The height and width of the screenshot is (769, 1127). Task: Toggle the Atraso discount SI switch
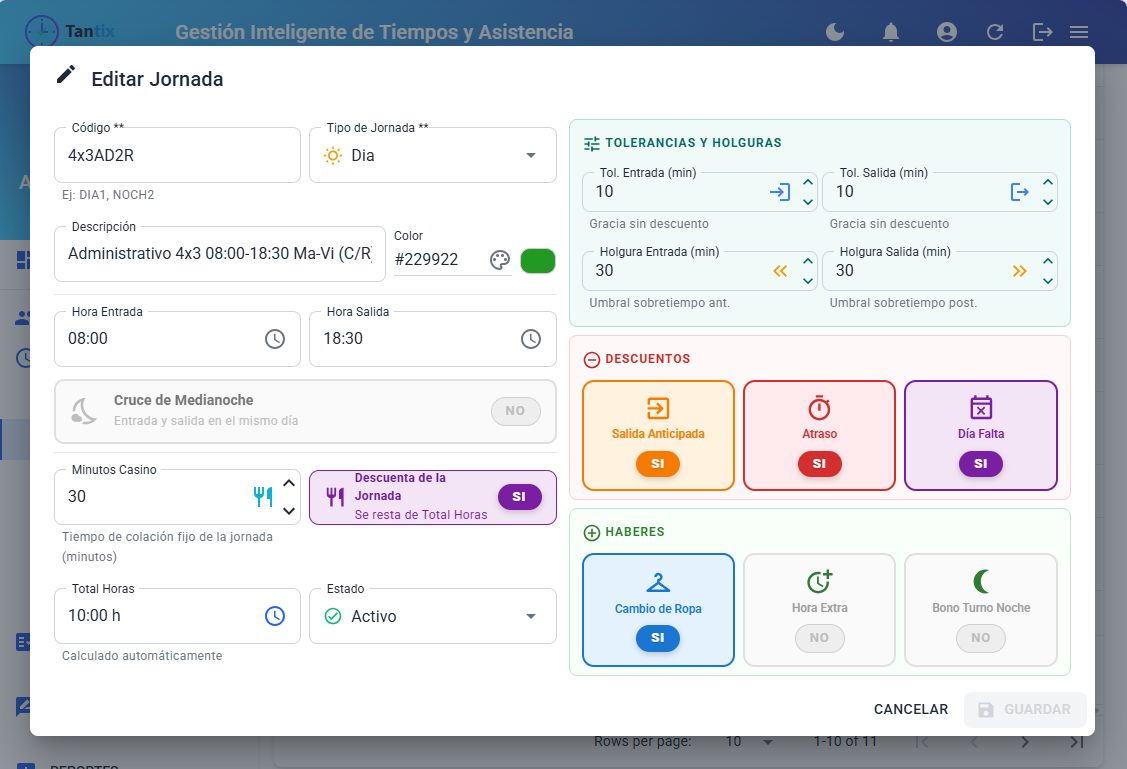(819, 464)
